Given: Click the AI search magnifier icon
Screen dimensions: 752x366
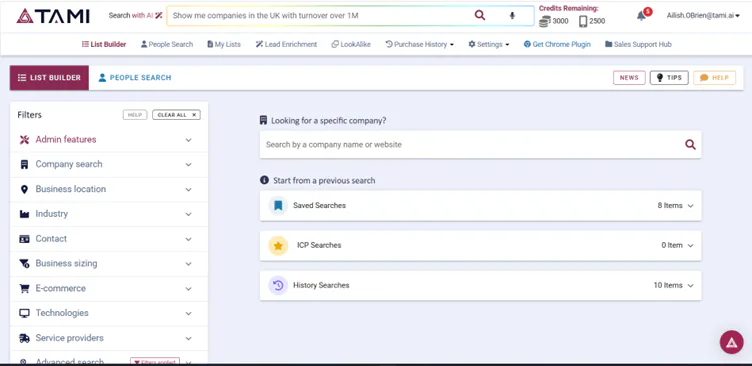Looking at the screenshot, I should pos(480,15).
